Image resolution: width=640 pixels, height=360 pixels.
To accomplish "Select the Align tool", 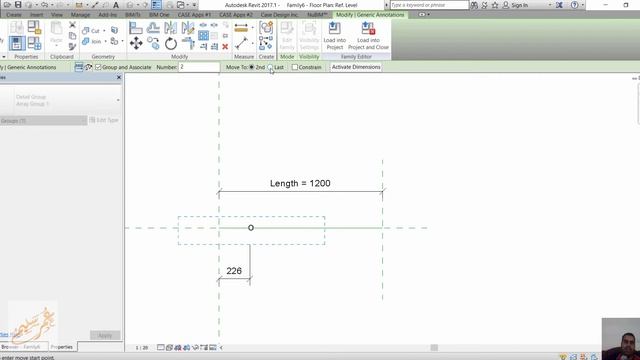I will 136,28.
